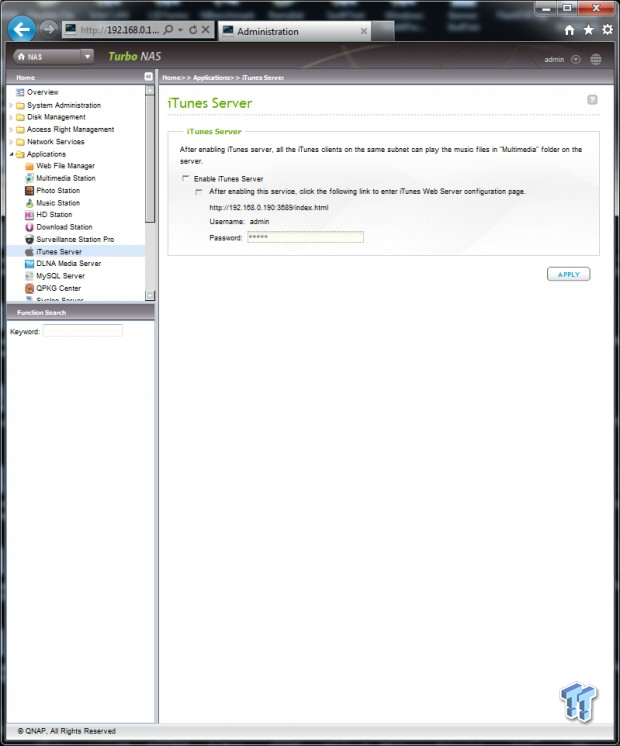The image size is (620, 746).
Task: Collapse the Home navigation panel
Action: 148,77
